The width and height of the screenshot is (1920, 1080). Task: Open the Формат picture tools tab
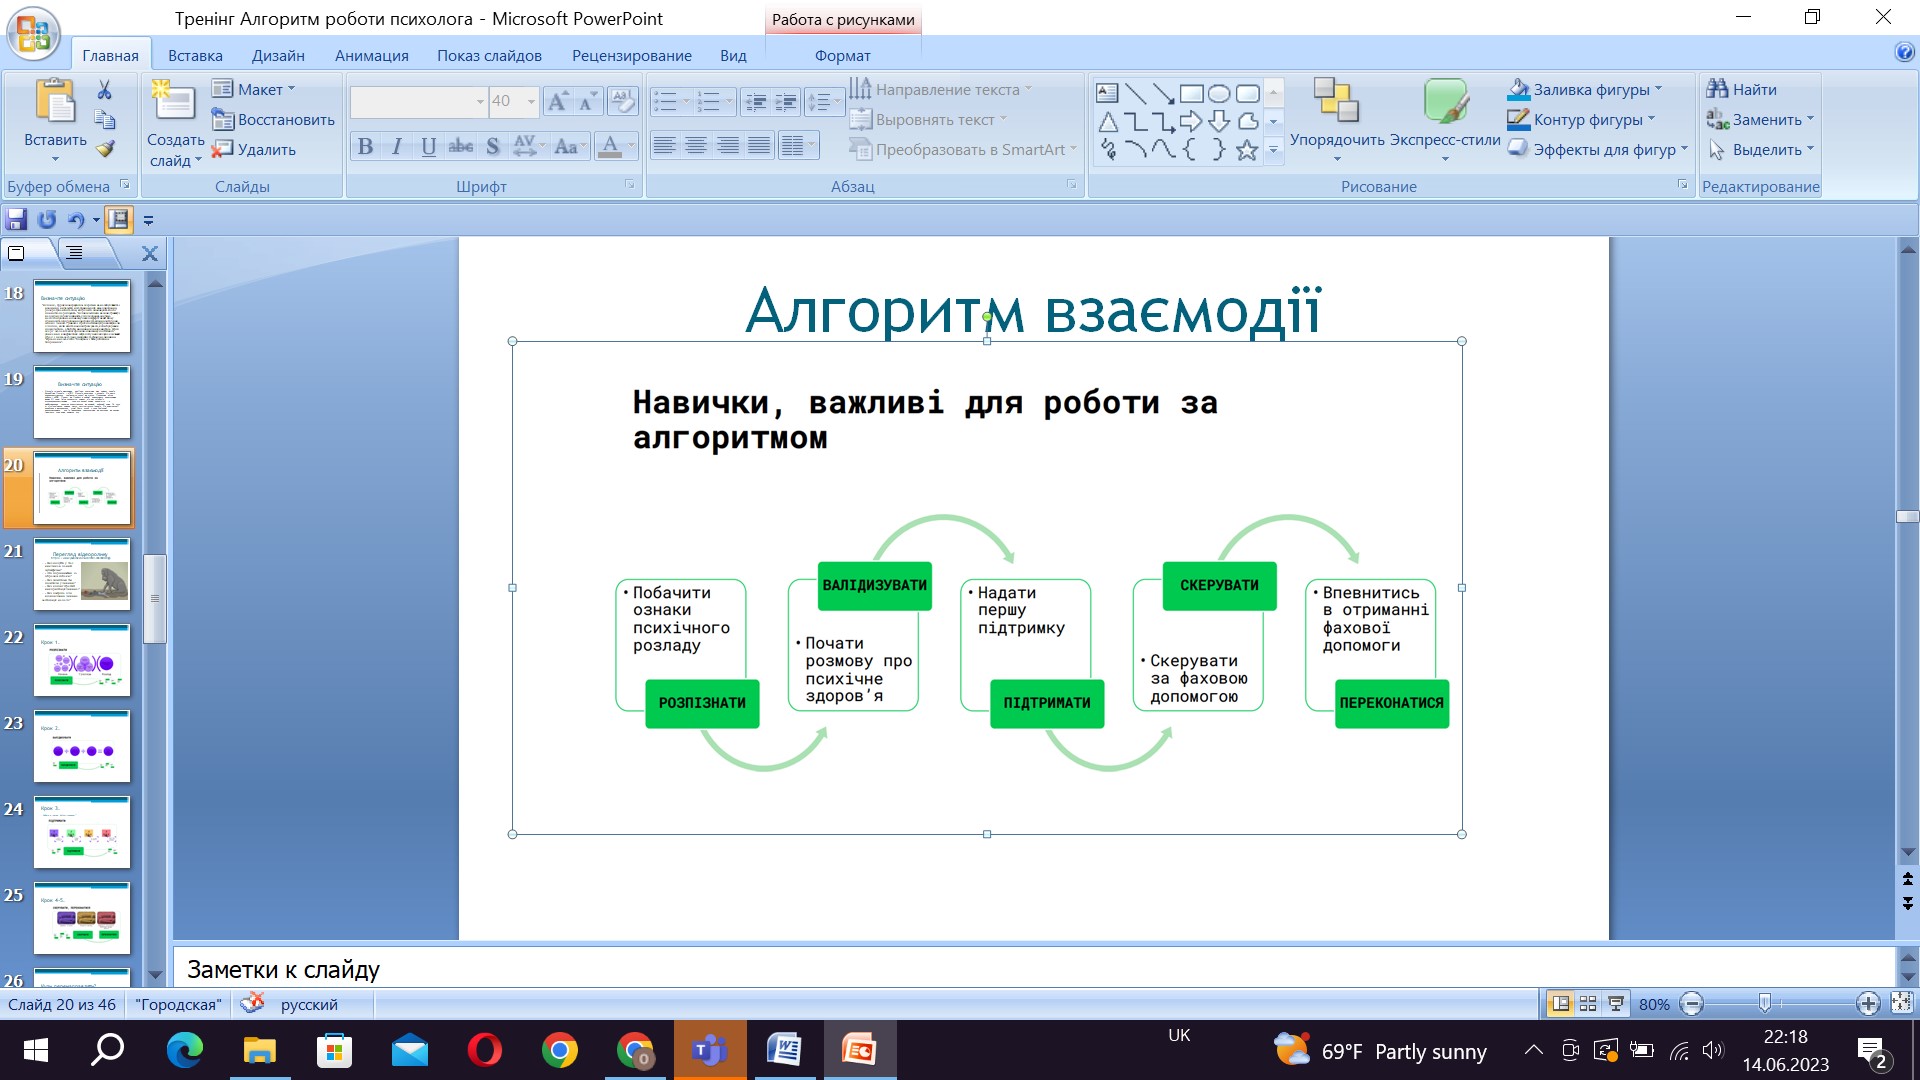(x=842, y=56)
